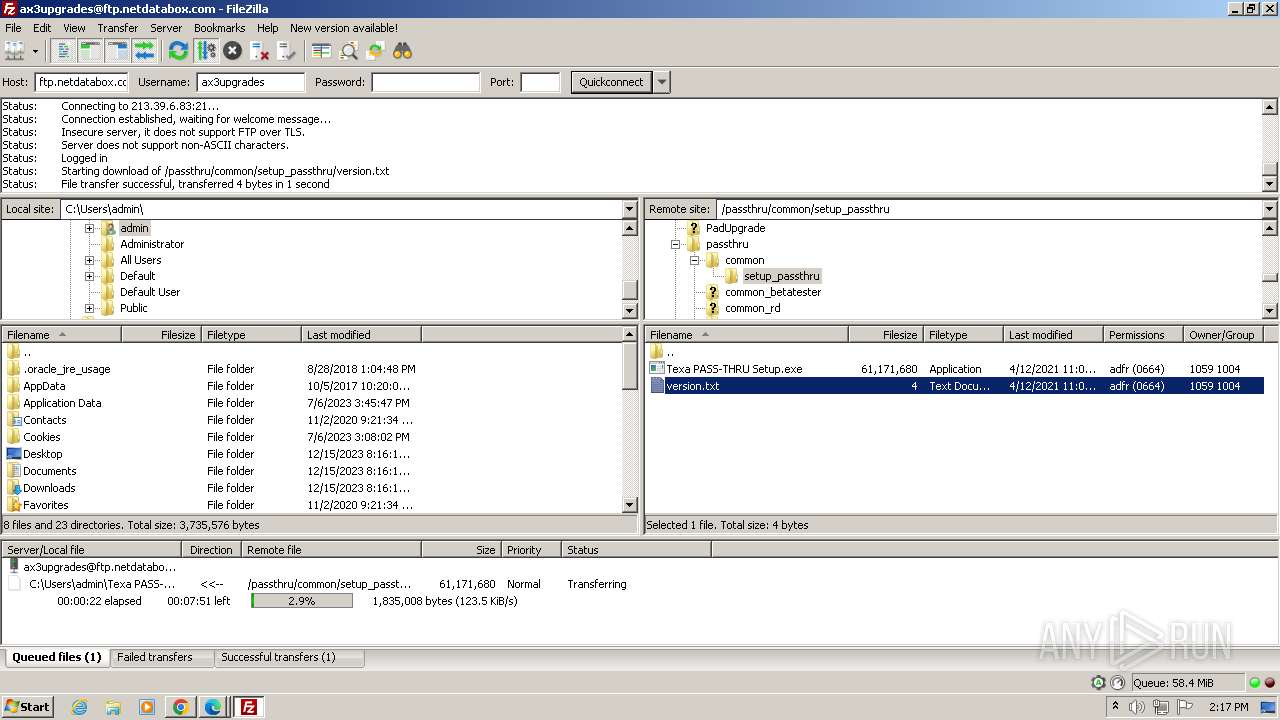The image size is (1280, 720).
Task: Click the transfer progress bar
Action: pyautogui.click(x=302, y=601)
